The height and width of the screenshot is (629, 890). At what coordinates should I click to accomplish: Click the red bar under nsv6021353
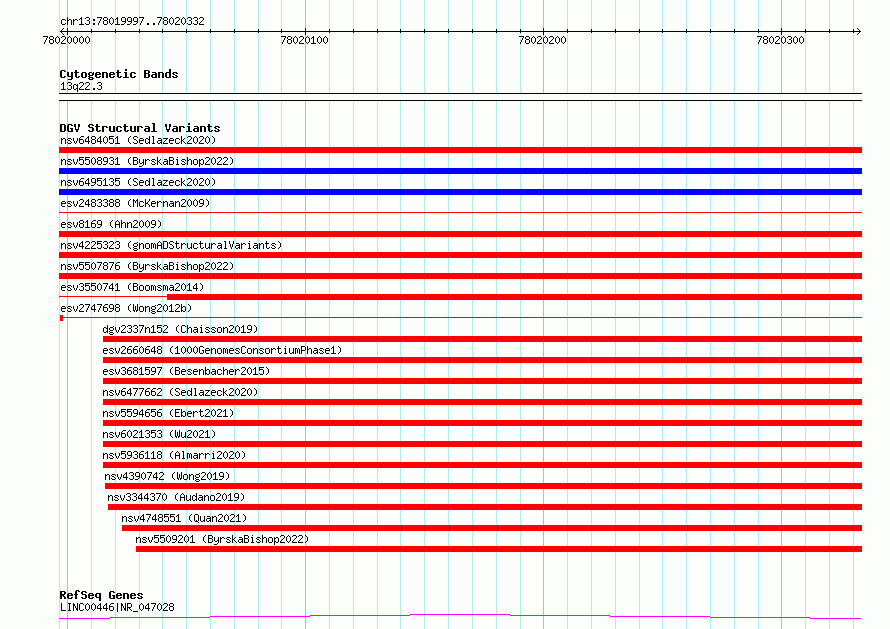tap(482, 444)
